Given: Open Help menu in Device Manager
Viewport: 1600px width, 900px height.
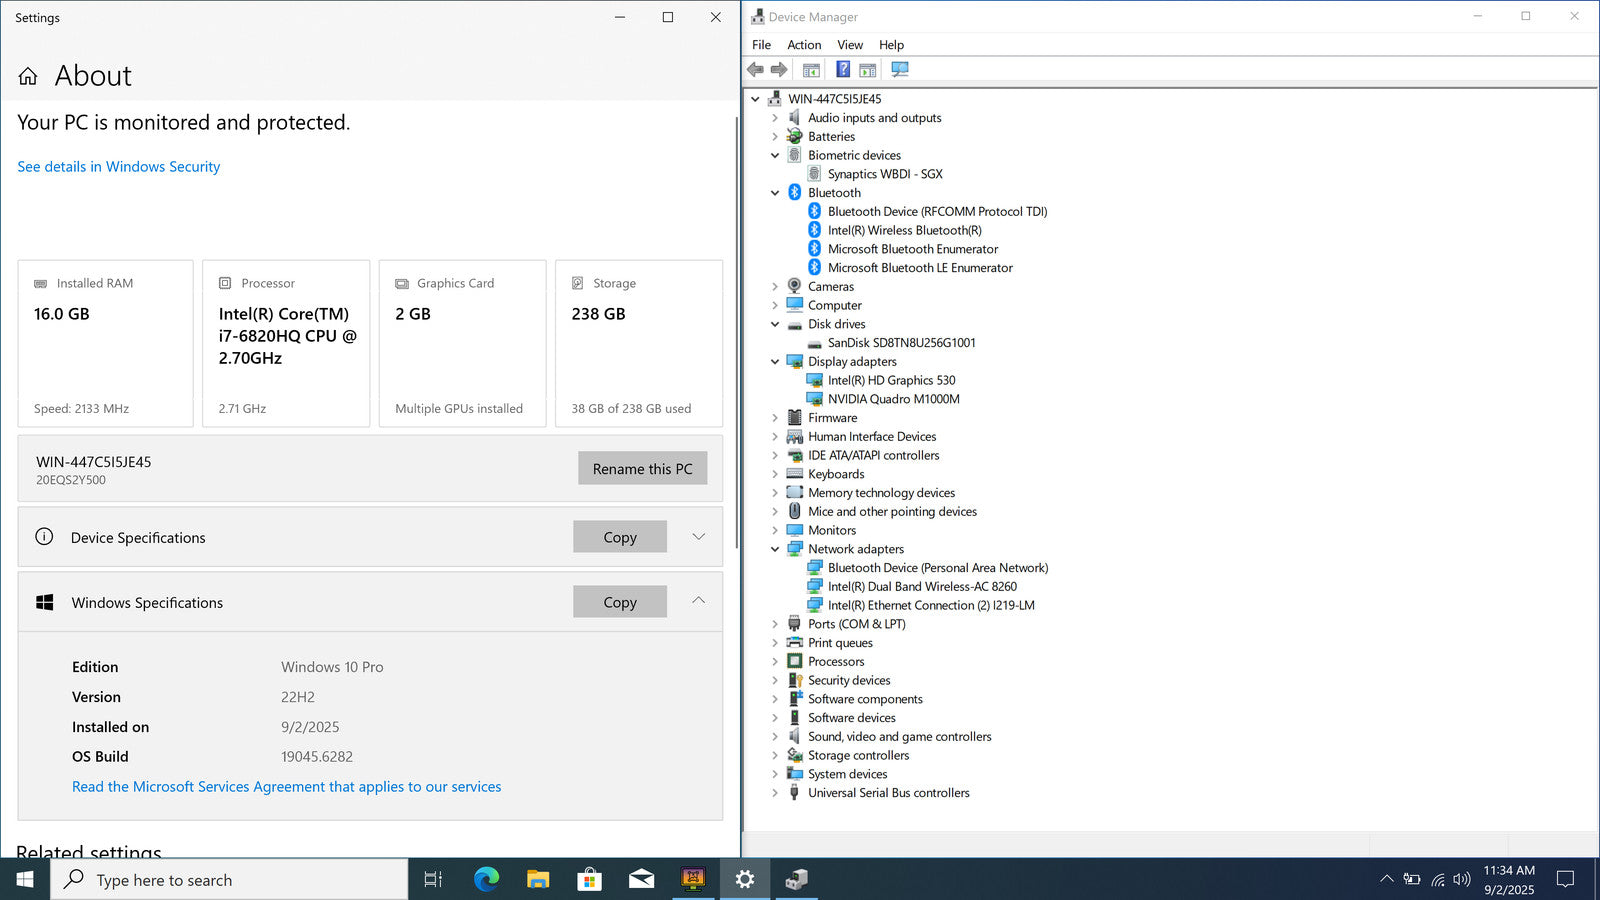Looking at the screenshot, I should (x=891, y=45).
